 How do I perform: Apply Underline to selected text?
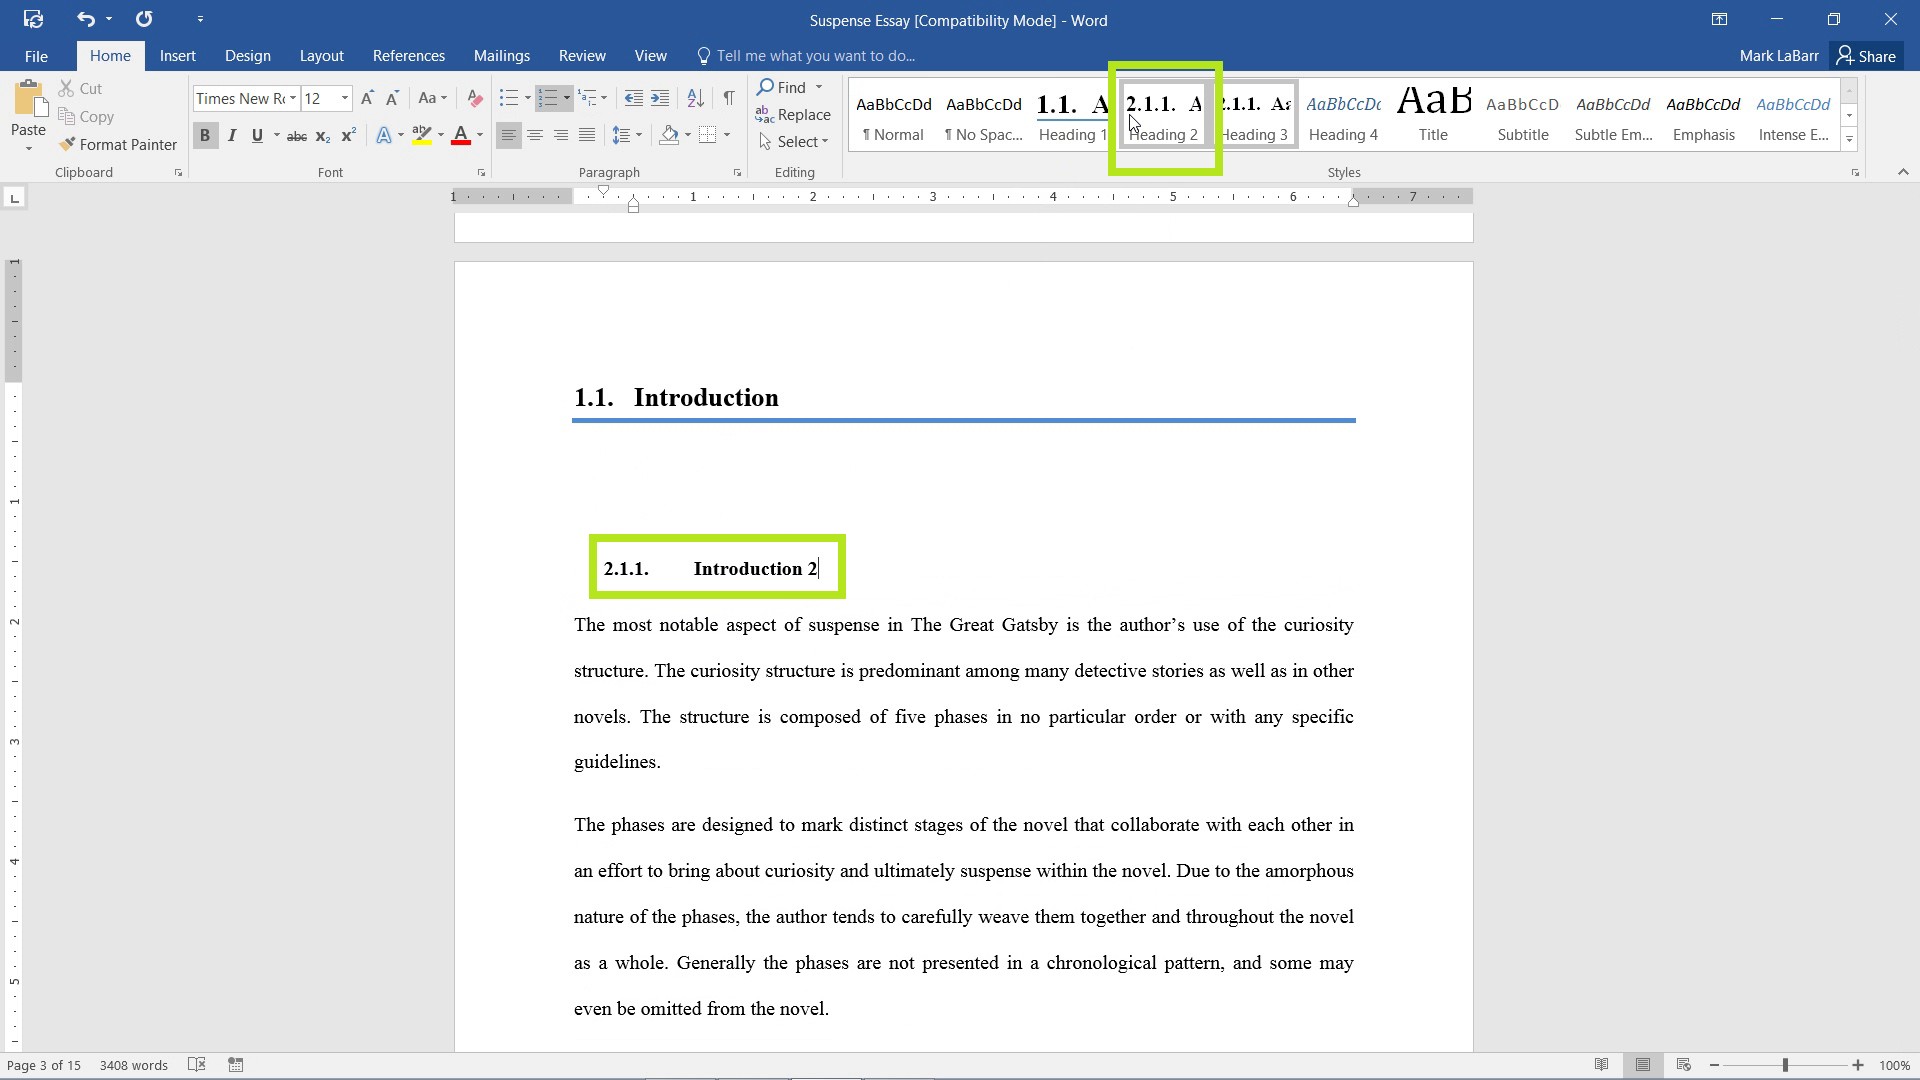coord(258,136)
